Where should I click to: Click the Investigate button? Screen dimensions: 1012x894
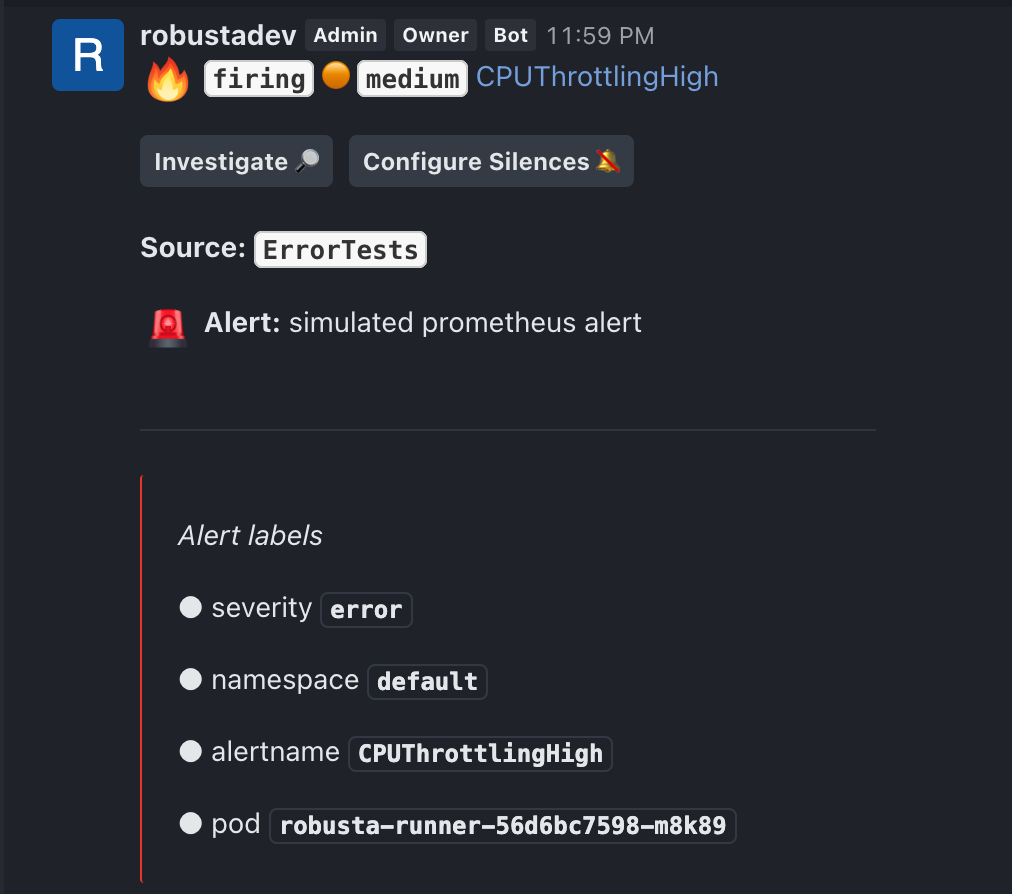click(x=236, y=161)
